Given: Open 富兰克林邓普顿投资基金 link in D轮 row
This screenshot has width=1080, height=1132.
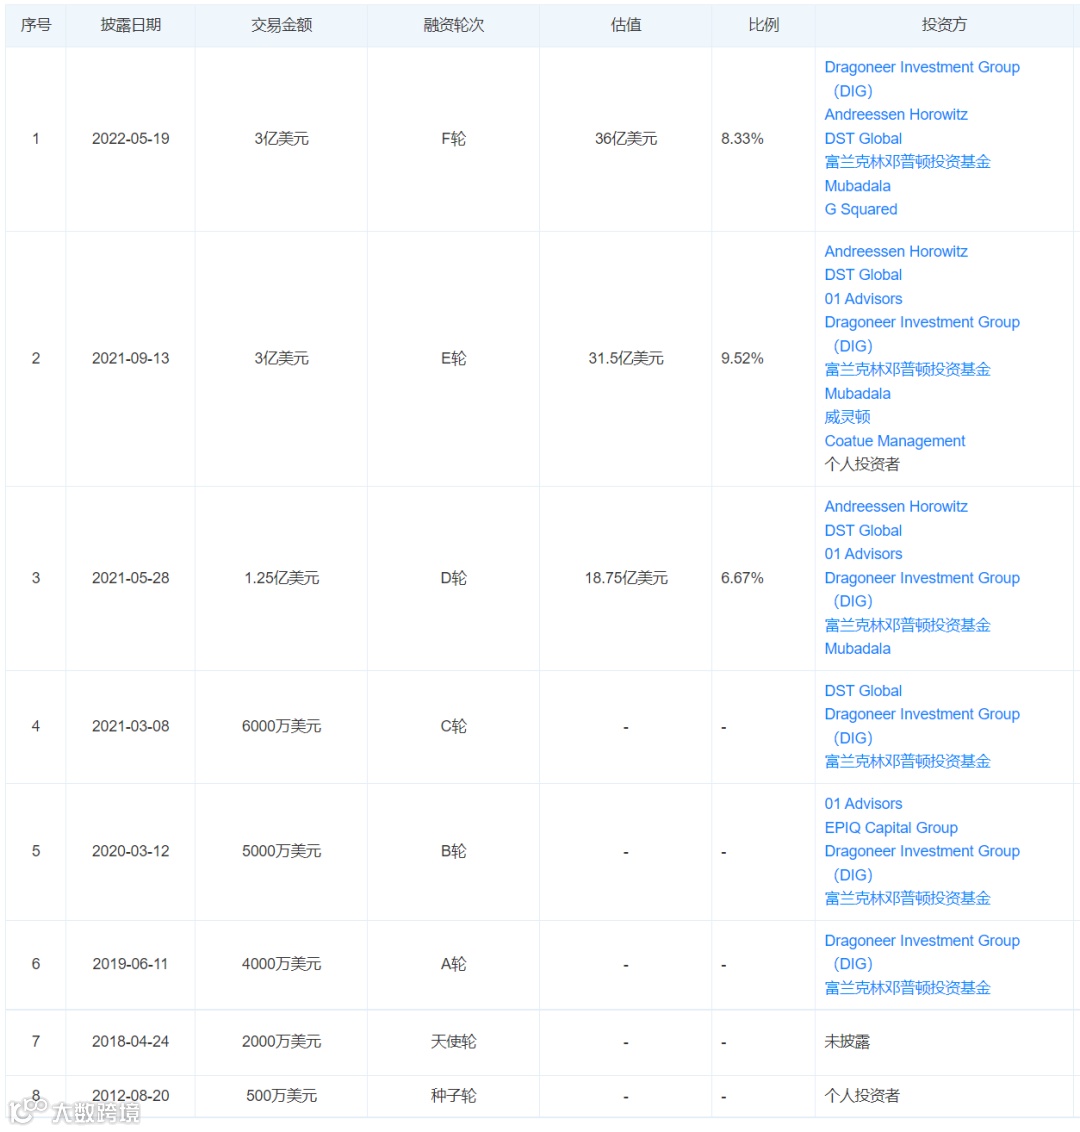Looking at the screenshot, I should point(907,625).
